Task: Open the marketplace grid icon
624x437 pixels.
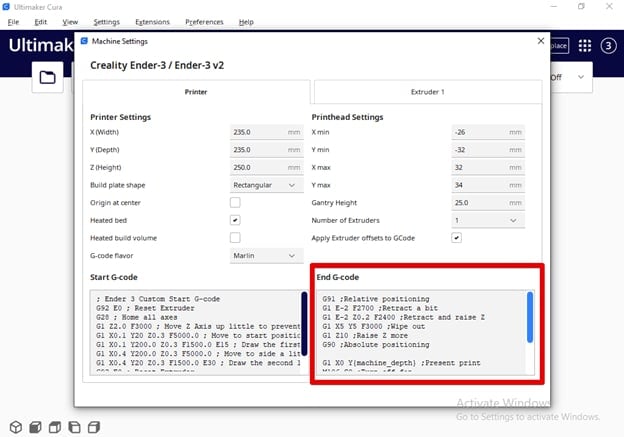Action: 585,46
